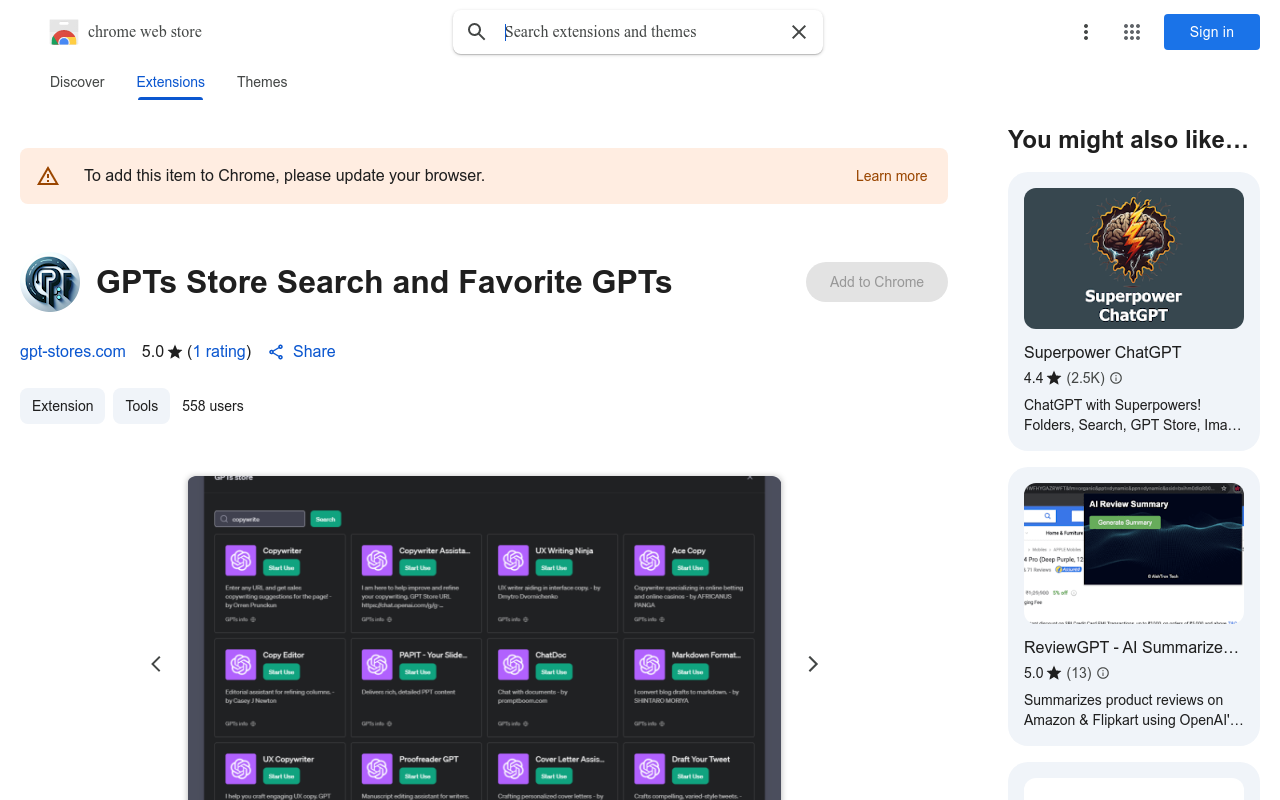Open the three-dot overflow menu
The width and height of the screenshot is (1280, 800).
coord(1086,31)
